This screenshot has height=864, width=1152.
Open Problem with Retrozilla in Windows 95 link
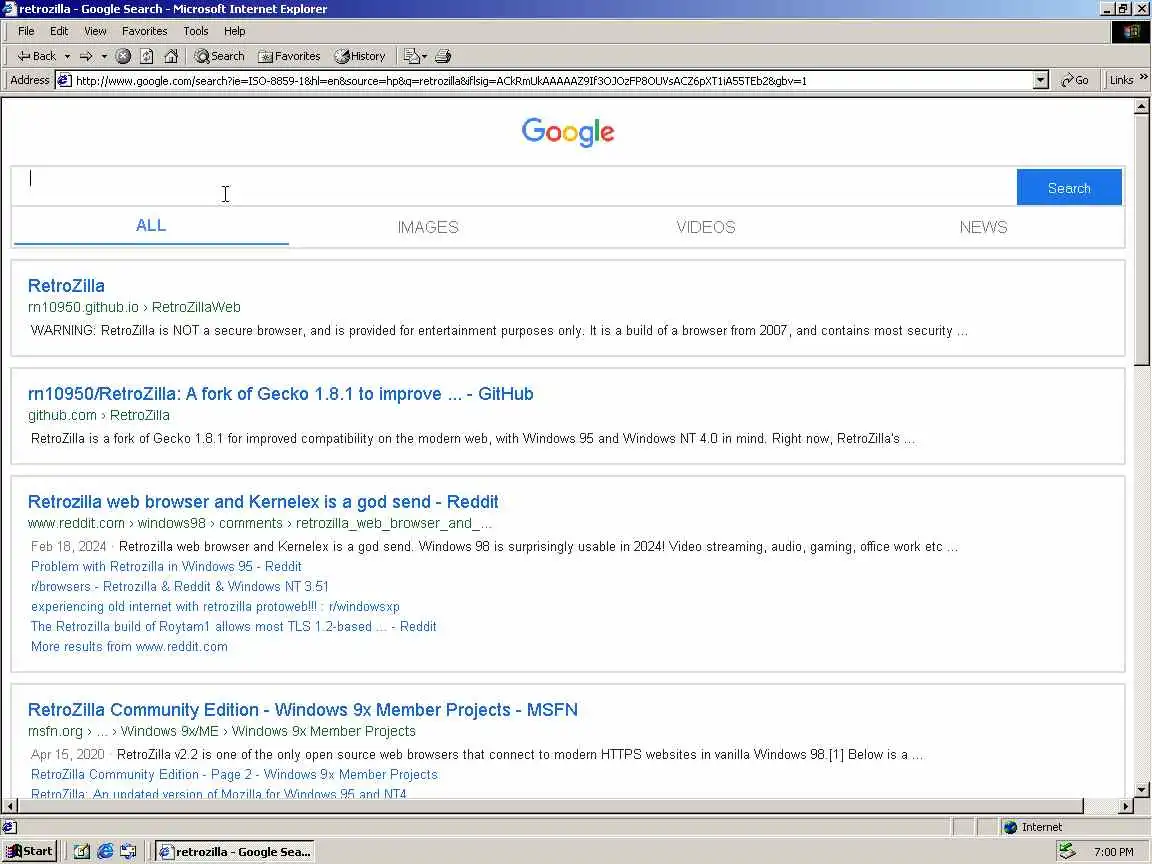pyautogui.click(x=166, y=566)
